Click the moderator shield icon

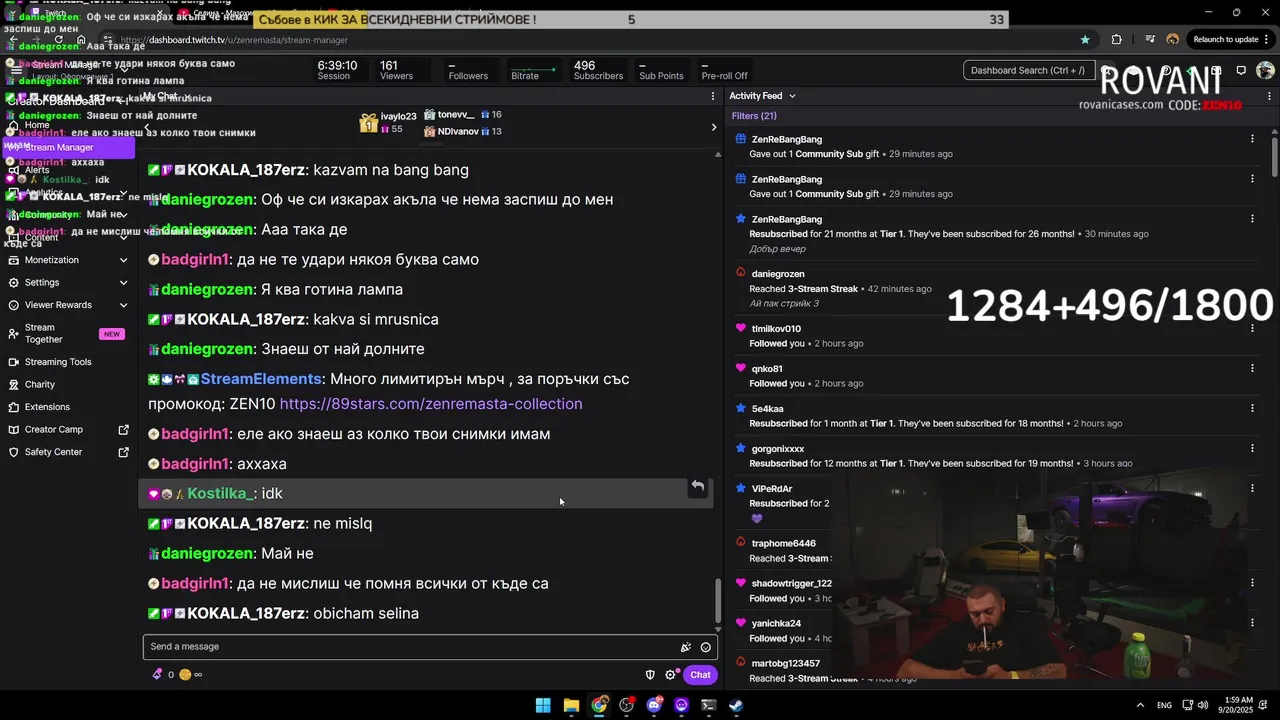[650, 675]
